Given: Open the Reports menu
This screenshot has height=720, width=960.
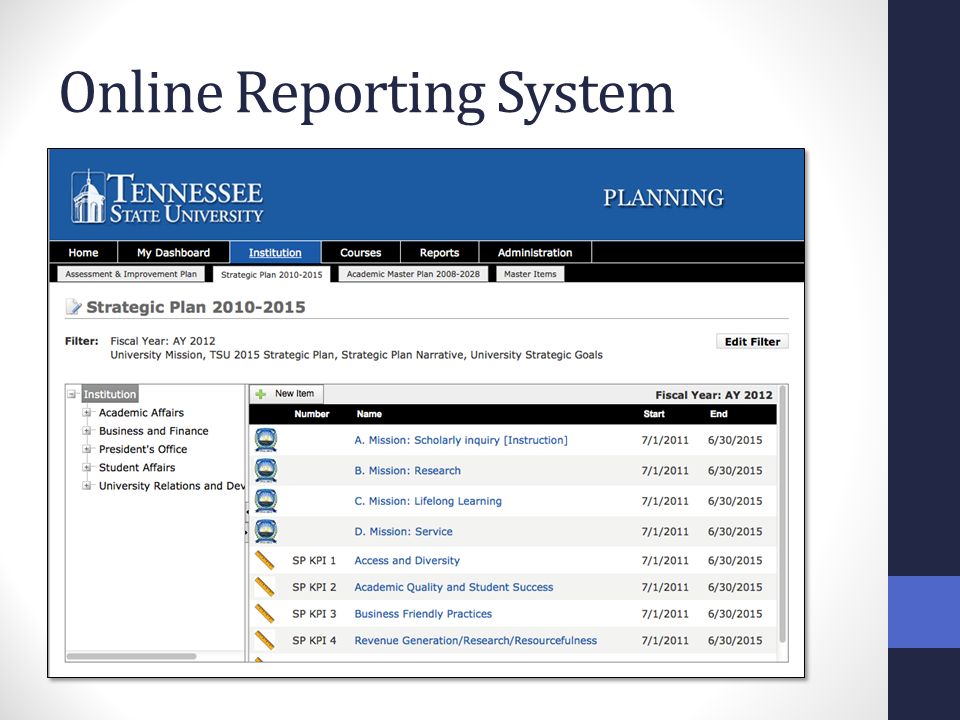Looking at the screenshot, I should click(x=439, y=252).
